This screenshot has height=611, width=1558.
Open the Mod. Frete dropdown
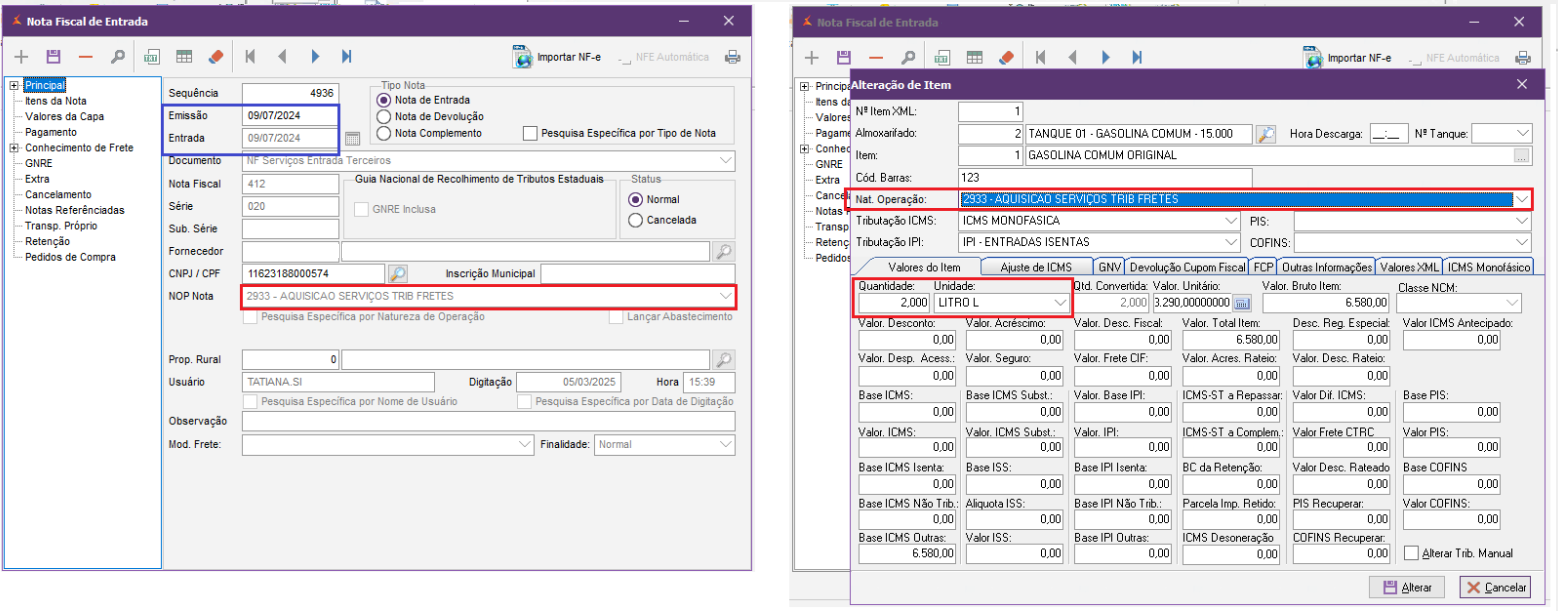[525, 444]
